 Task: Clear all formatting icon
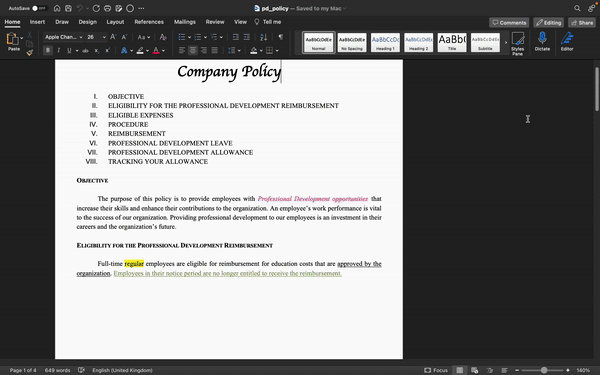163,37
